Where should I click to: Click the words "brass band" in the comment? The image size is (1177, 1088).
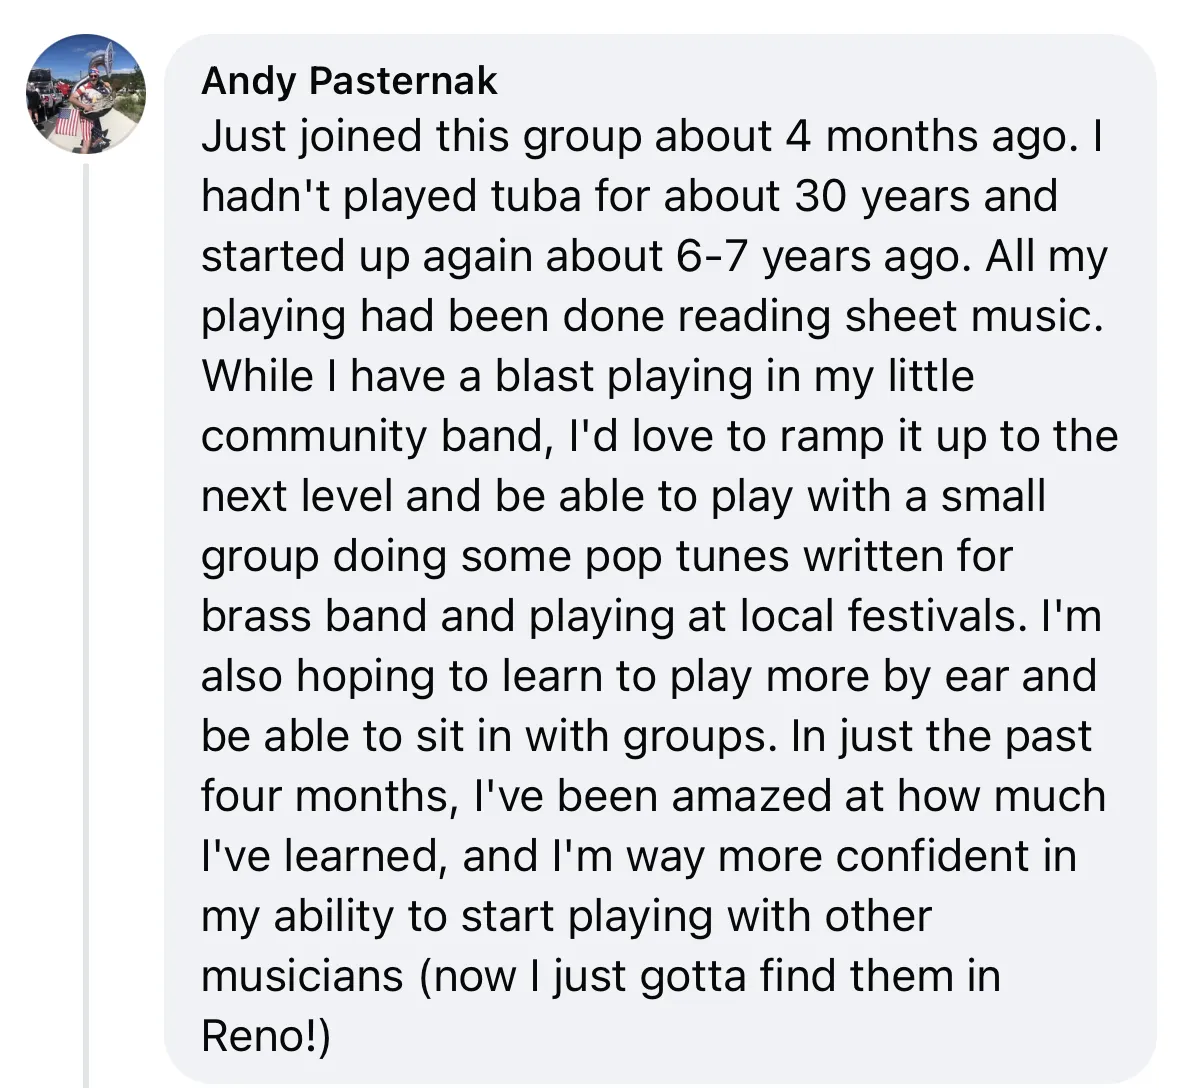coord(315,616)
